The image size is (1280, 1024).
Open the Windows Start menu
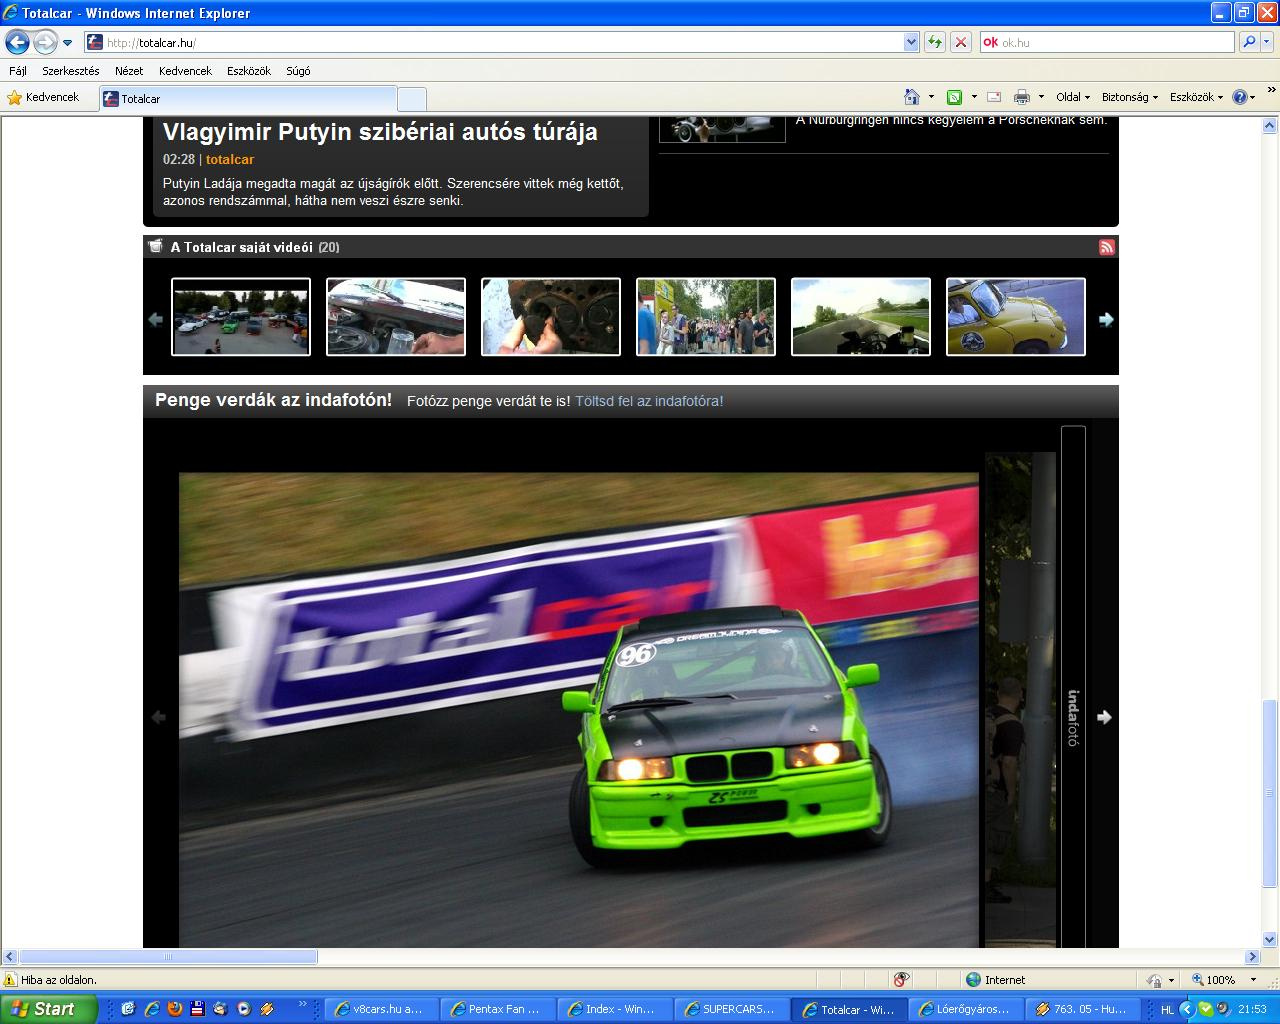click(x=48, y=1009)
